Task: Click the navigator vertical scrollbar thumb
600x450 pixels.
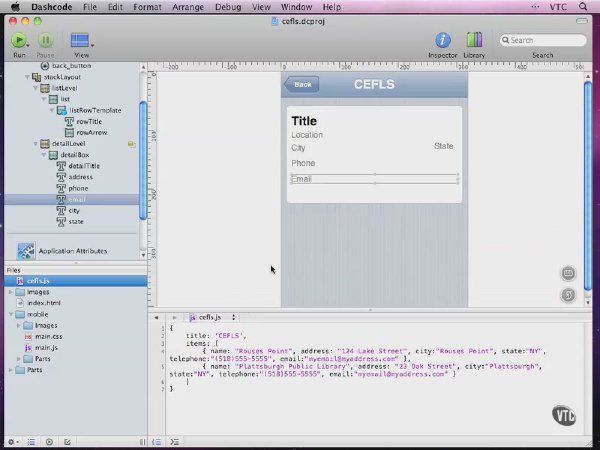Action: coord(143,161)
